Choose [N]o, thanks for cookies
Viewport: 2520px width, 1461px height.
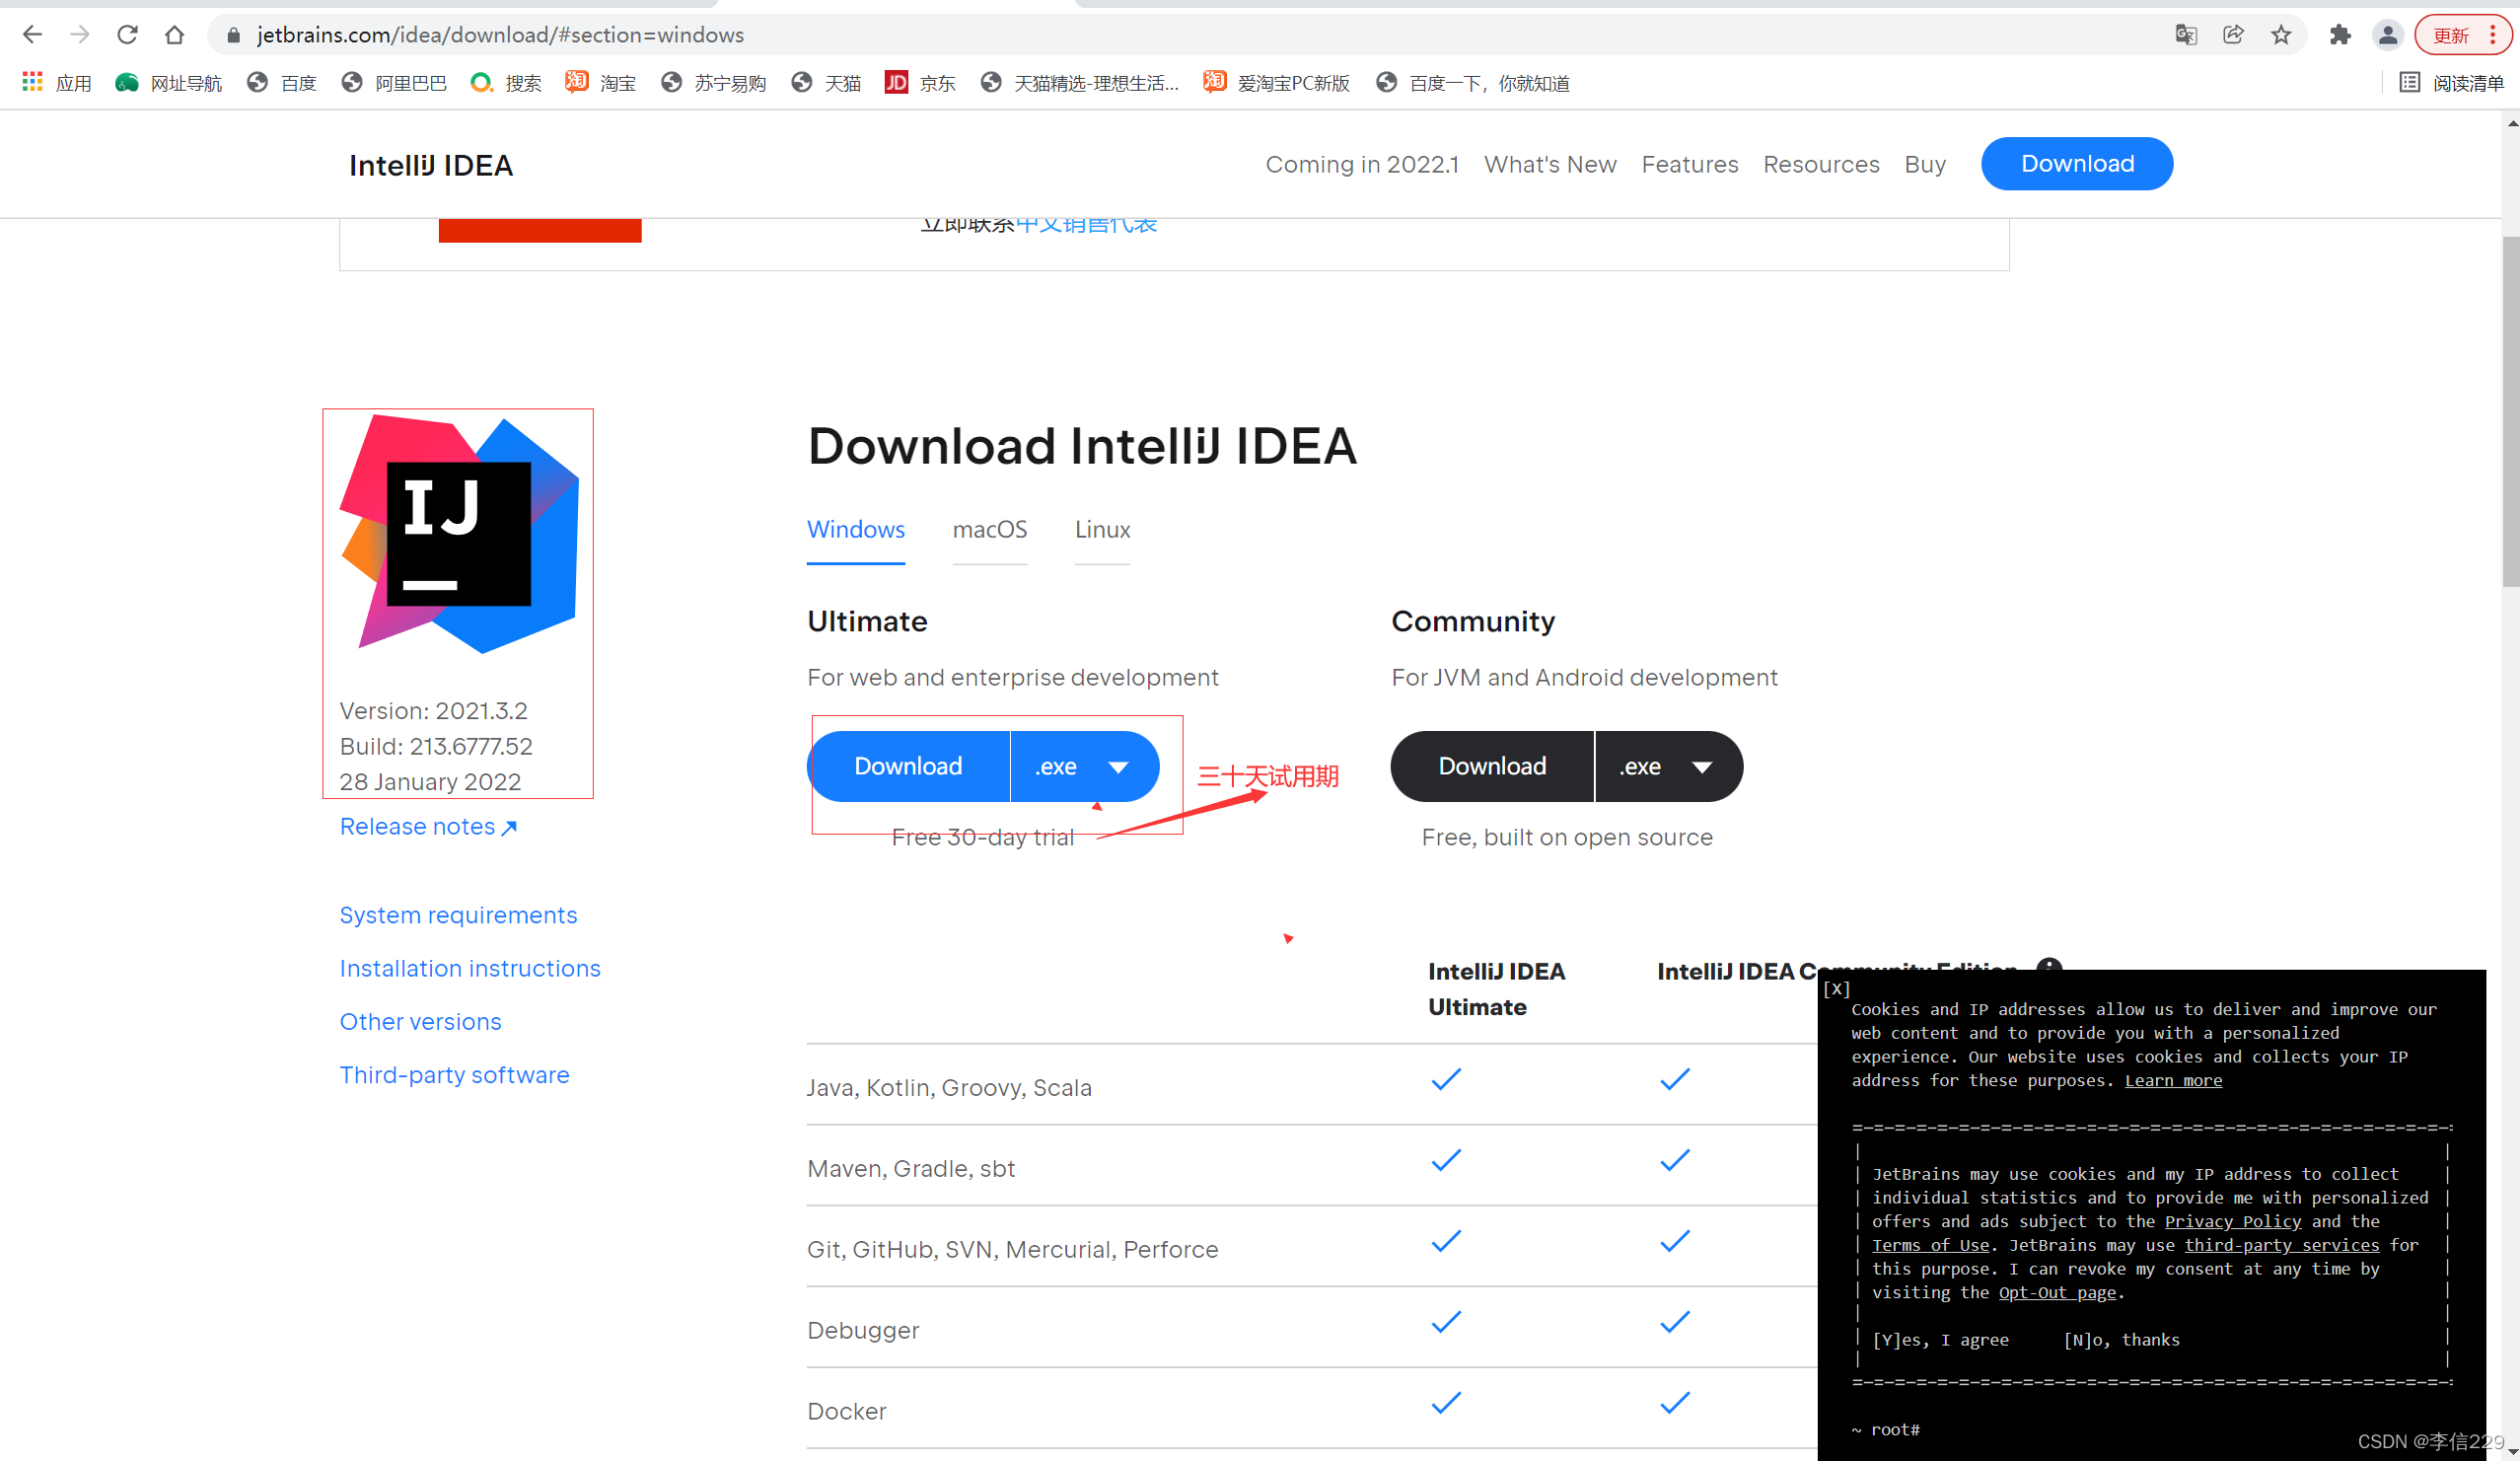[2121, 1340]
